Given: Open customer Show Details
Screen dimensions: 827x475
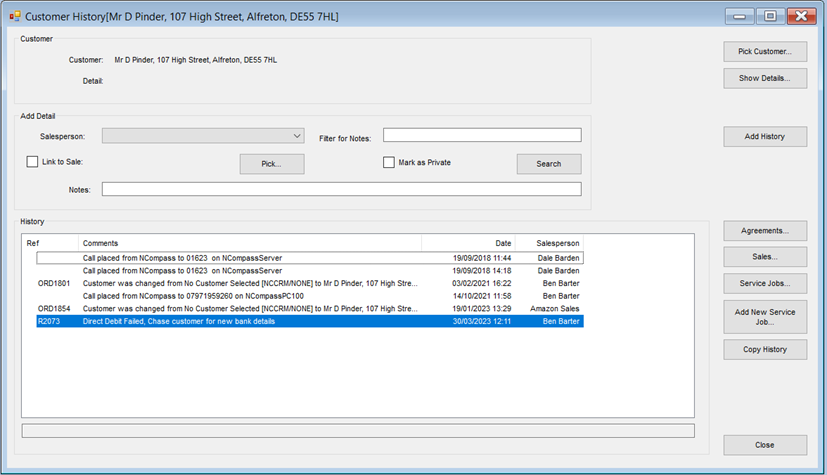Looking at the screenshot, I should (765, 78).
